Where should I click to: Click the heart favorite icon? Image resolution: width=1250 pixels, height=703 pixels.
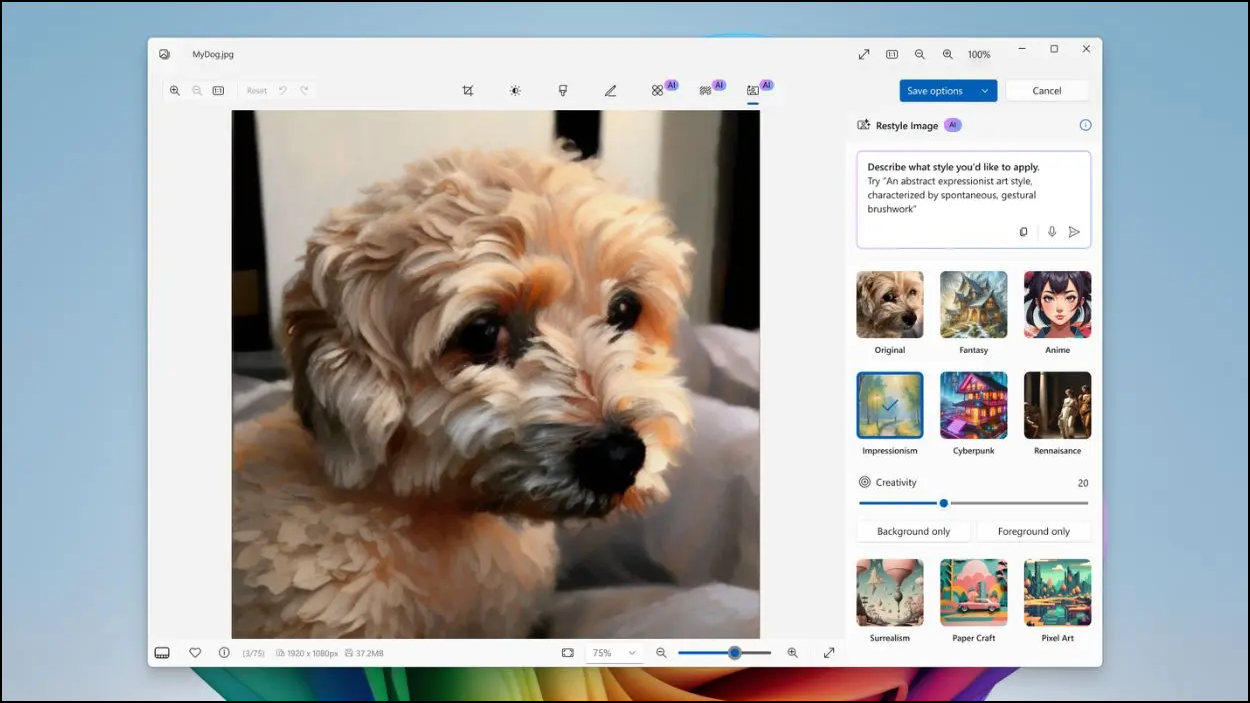click(195, 653)
